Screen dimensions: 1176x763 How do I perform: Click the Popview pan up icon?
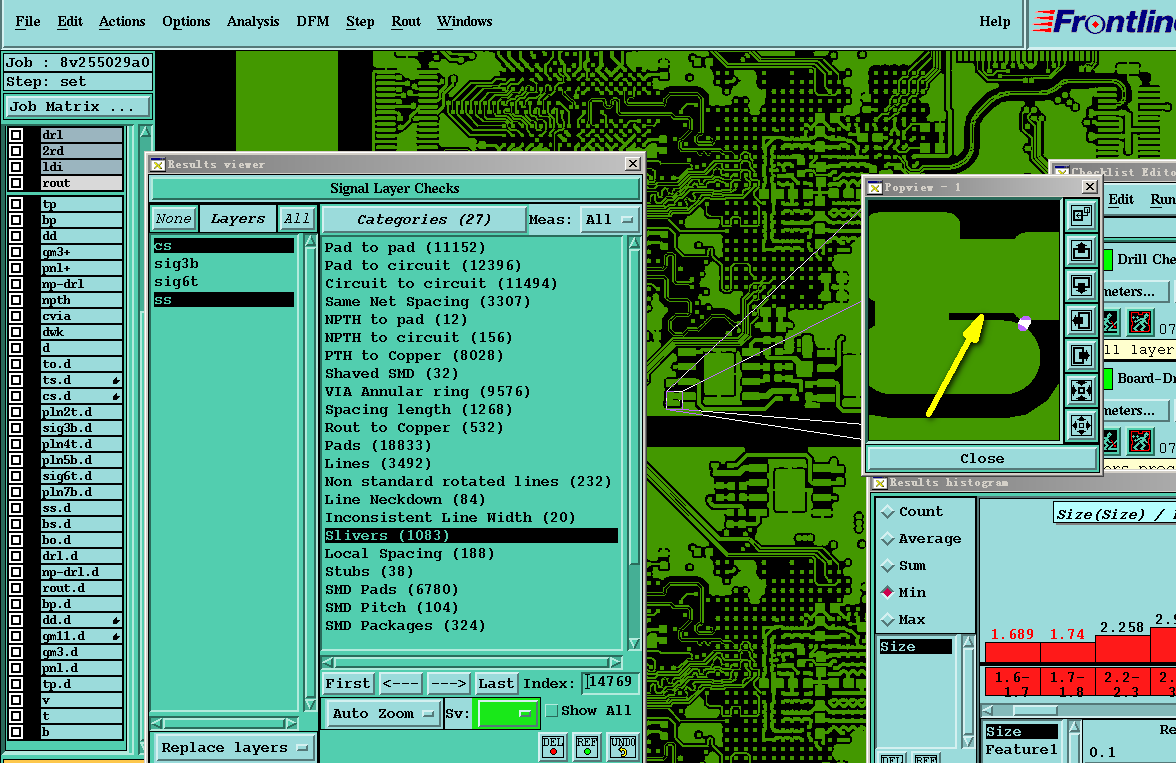pyautogui.click(x=1081, y=251)
